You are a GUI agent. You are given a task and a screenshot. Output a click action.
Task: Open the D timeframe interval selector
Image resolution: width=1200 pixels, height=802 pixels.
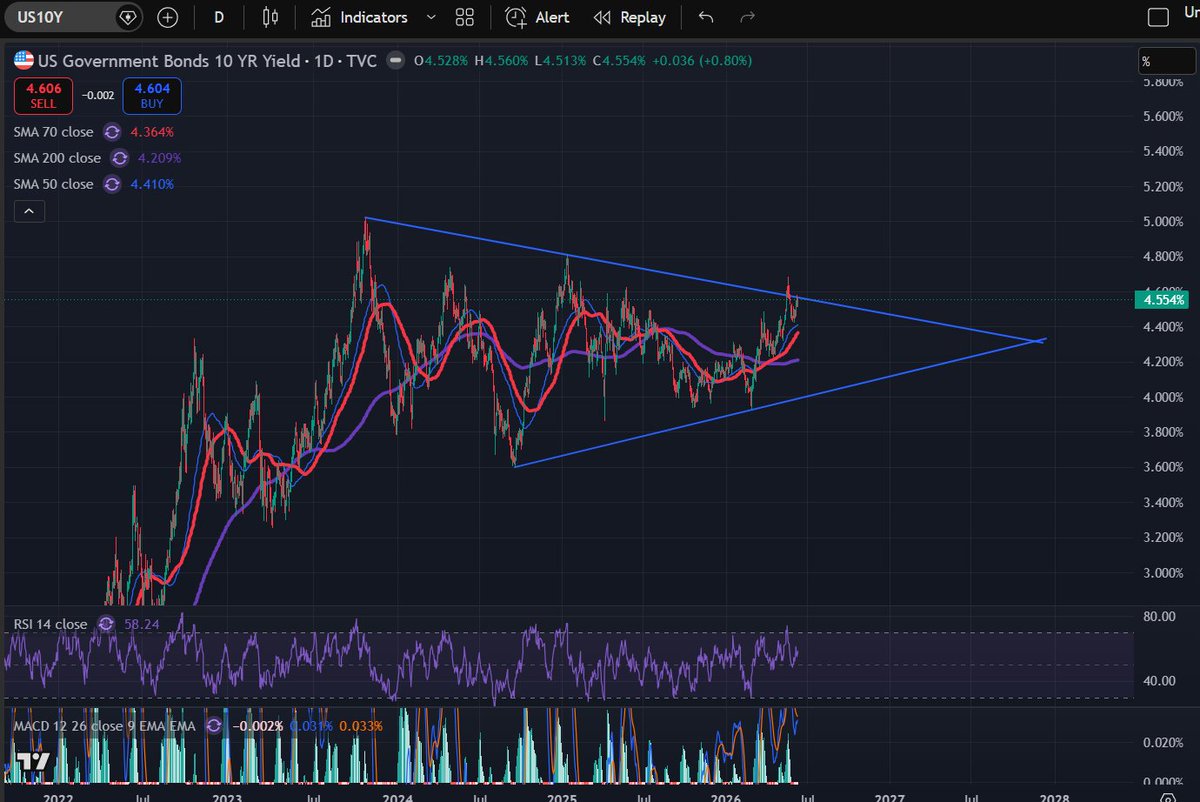coord(218,17)
